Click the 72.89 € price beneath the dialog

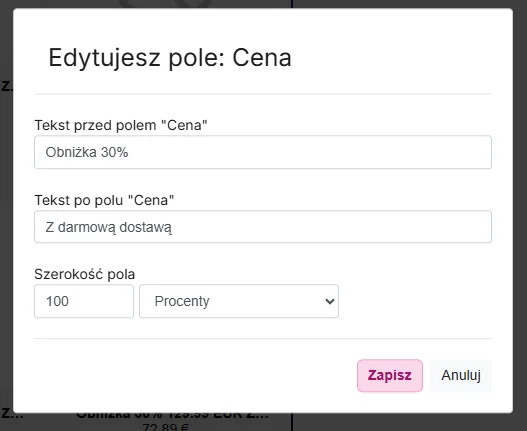coord(165,427)
